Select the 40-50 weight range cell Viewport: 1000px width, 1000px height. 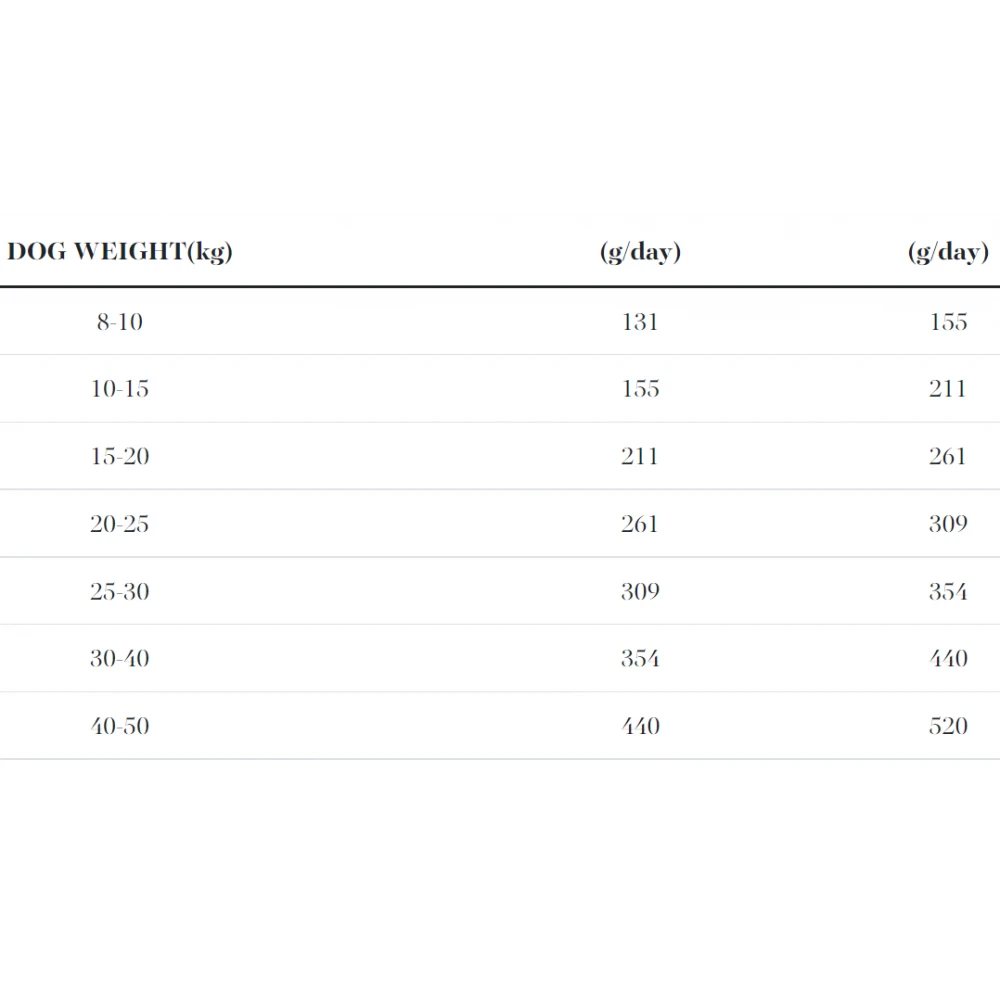[120, 726]
